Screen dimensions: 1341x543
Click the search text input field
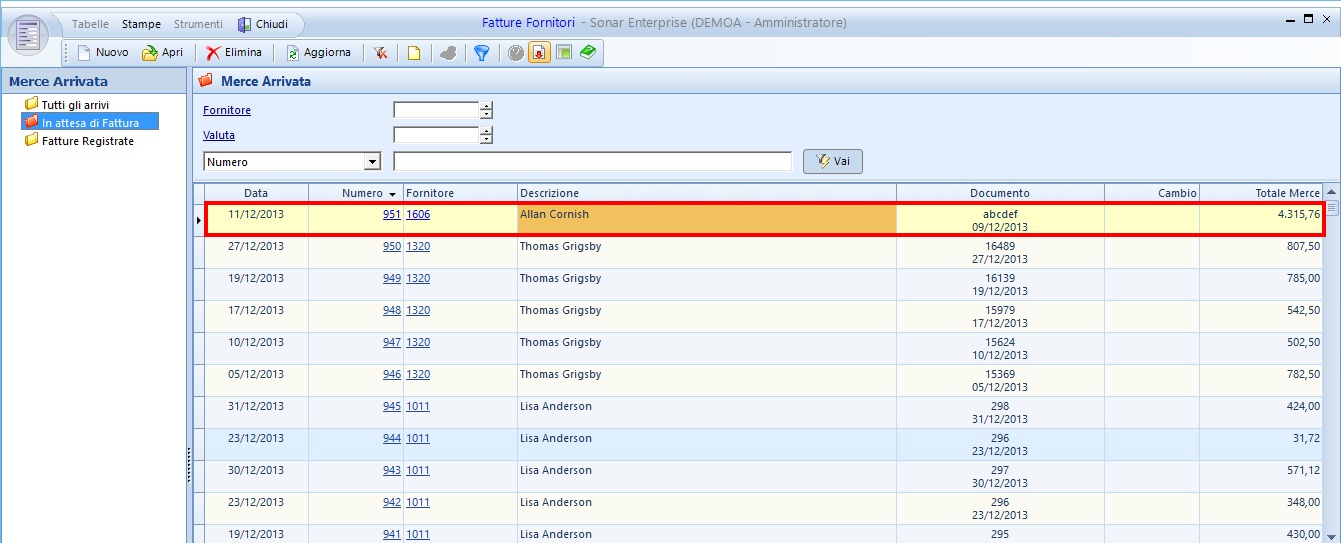coord(592,162)
